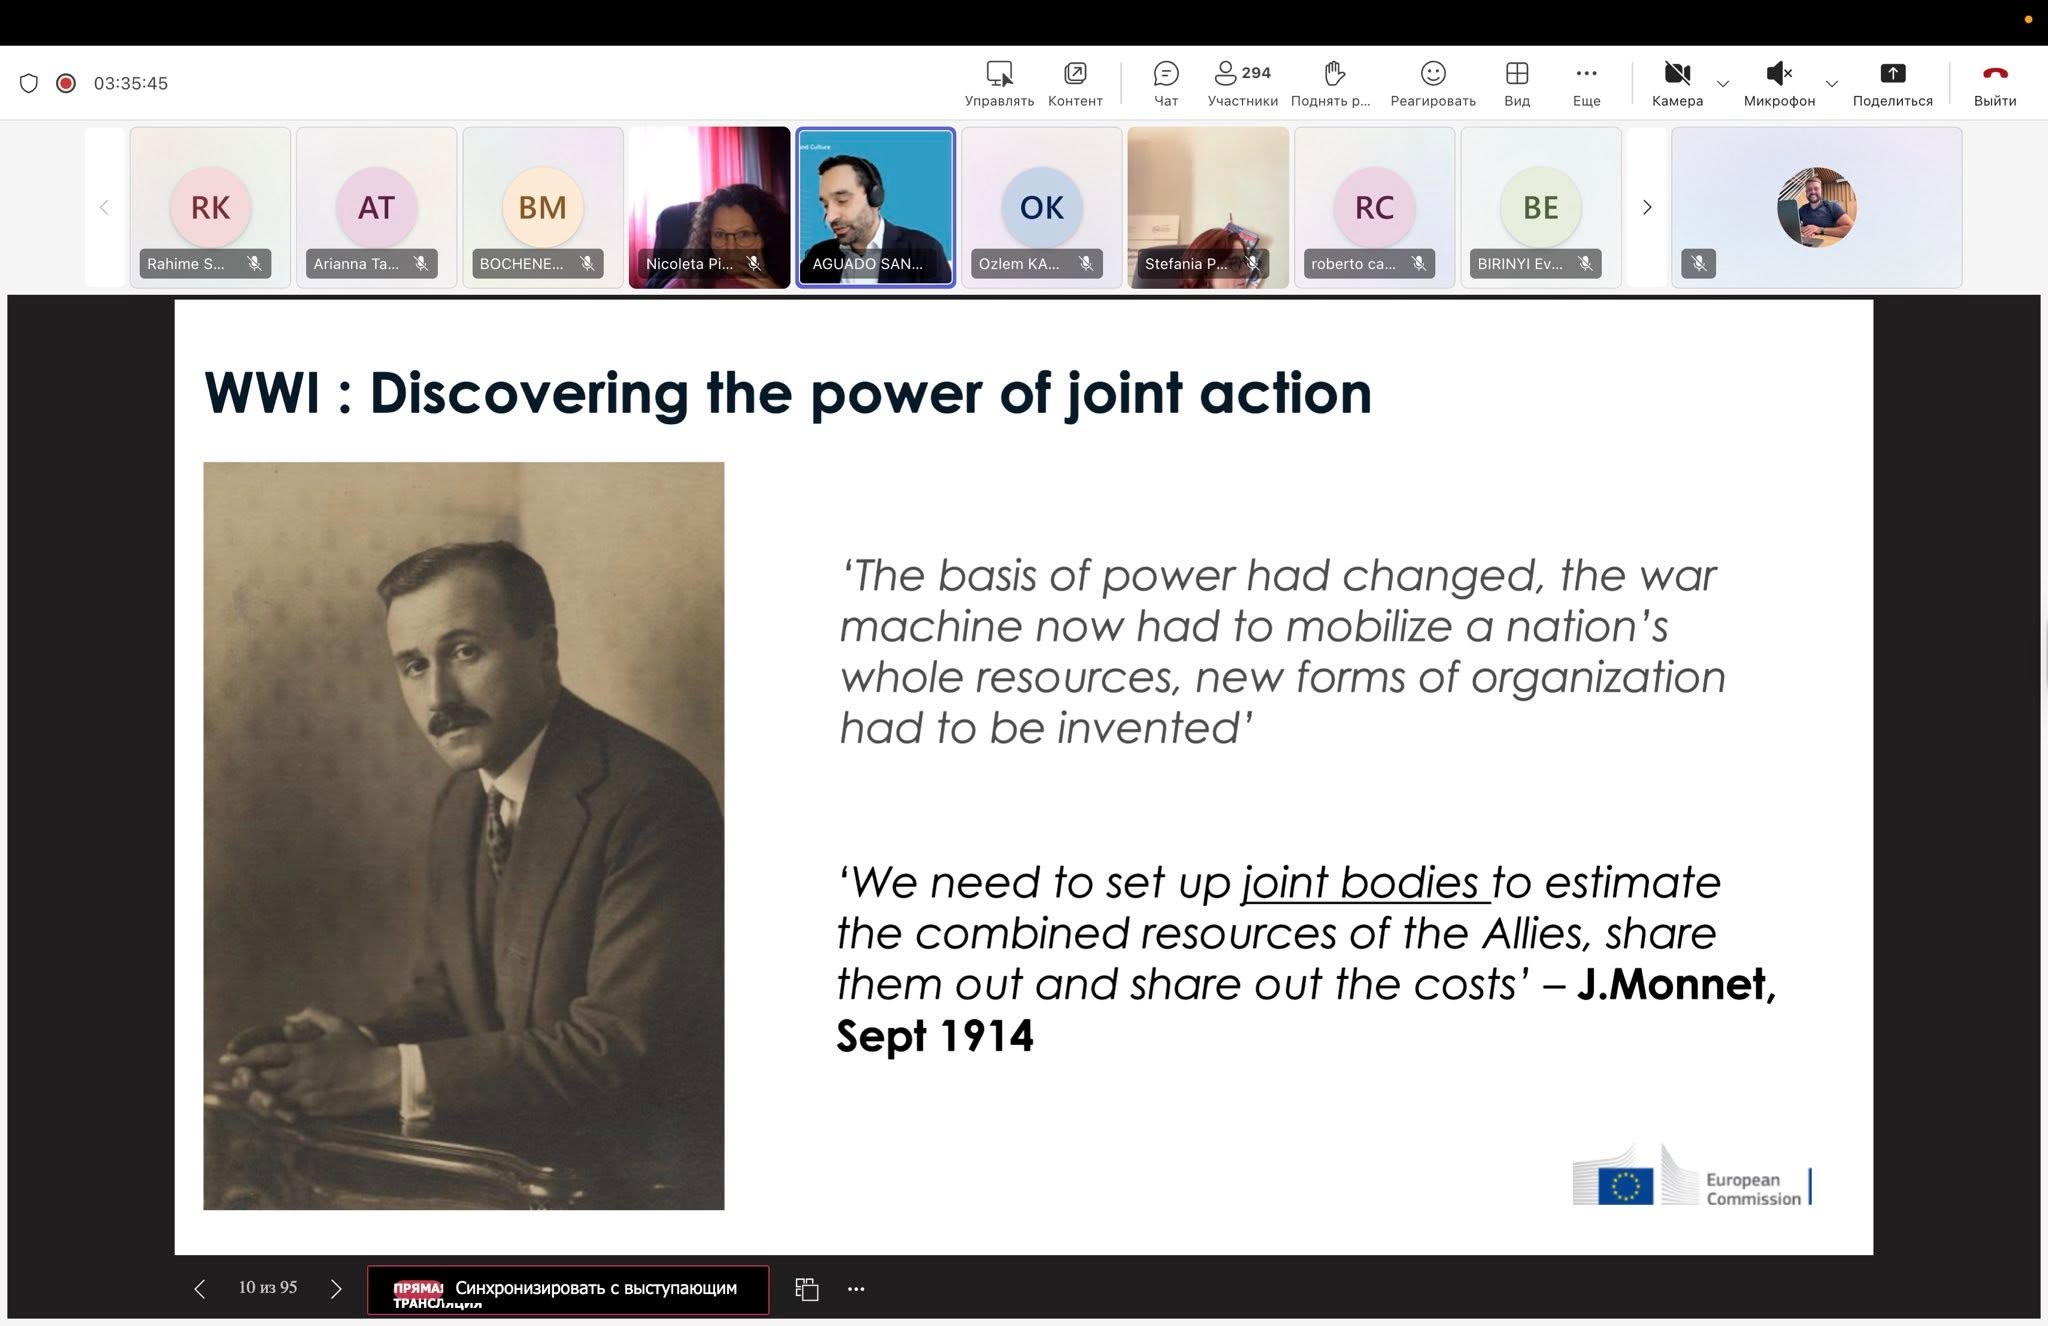Image resolution: width=2048 pixels, height=1326 pixels.
Task: Turn on the Камера camera
Action: (x=1677, y=84)
